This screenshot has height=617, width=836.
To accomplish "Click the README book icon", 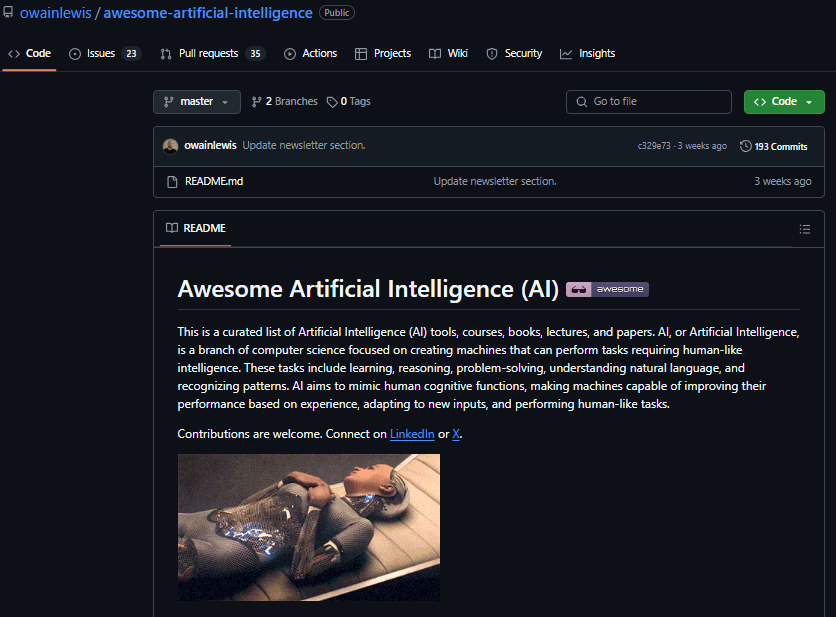I will (172, 228).
